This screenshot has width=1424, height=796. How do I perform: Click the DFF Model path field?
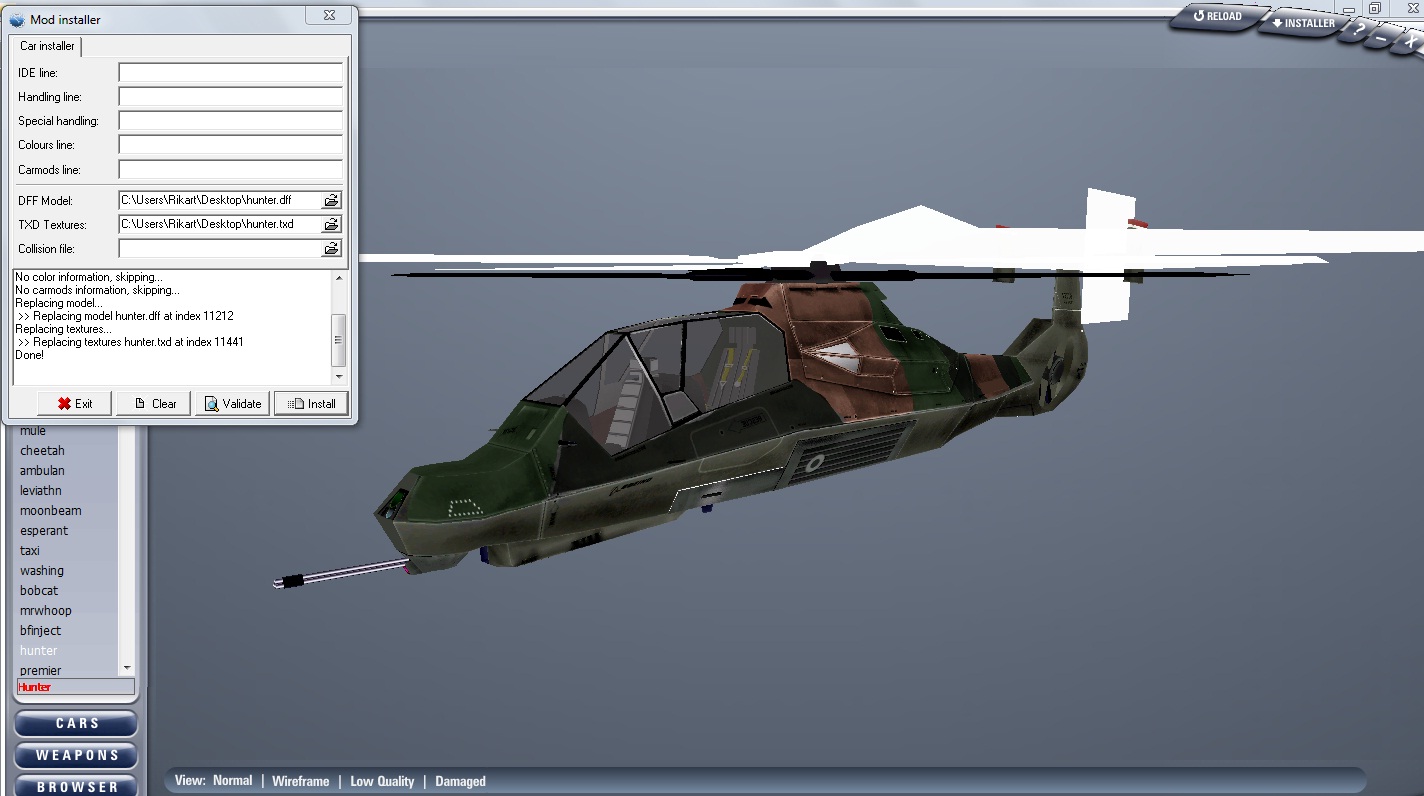point(220,200)
